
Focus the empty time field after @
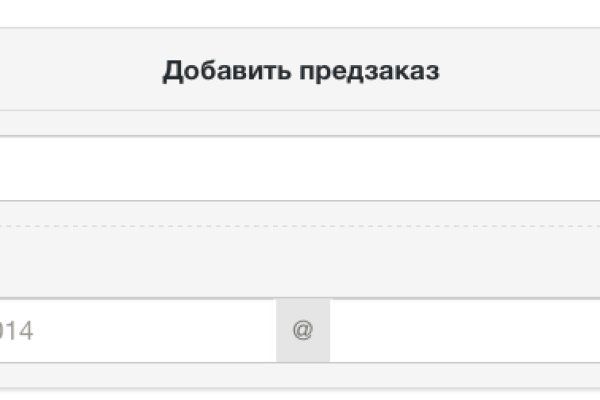click(465, 331)
